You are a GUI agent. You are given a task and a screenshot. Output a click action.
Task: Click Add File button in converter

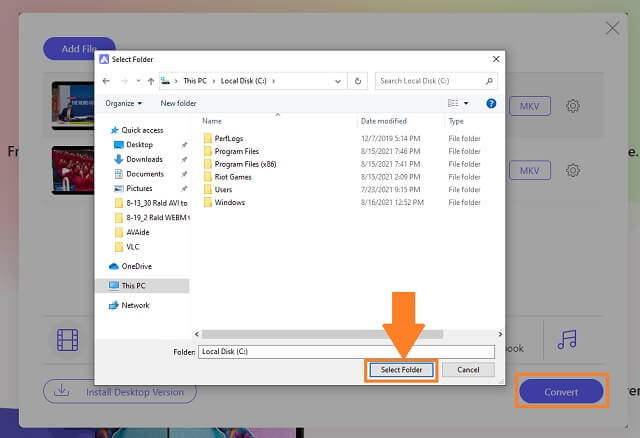pos(79,49)
